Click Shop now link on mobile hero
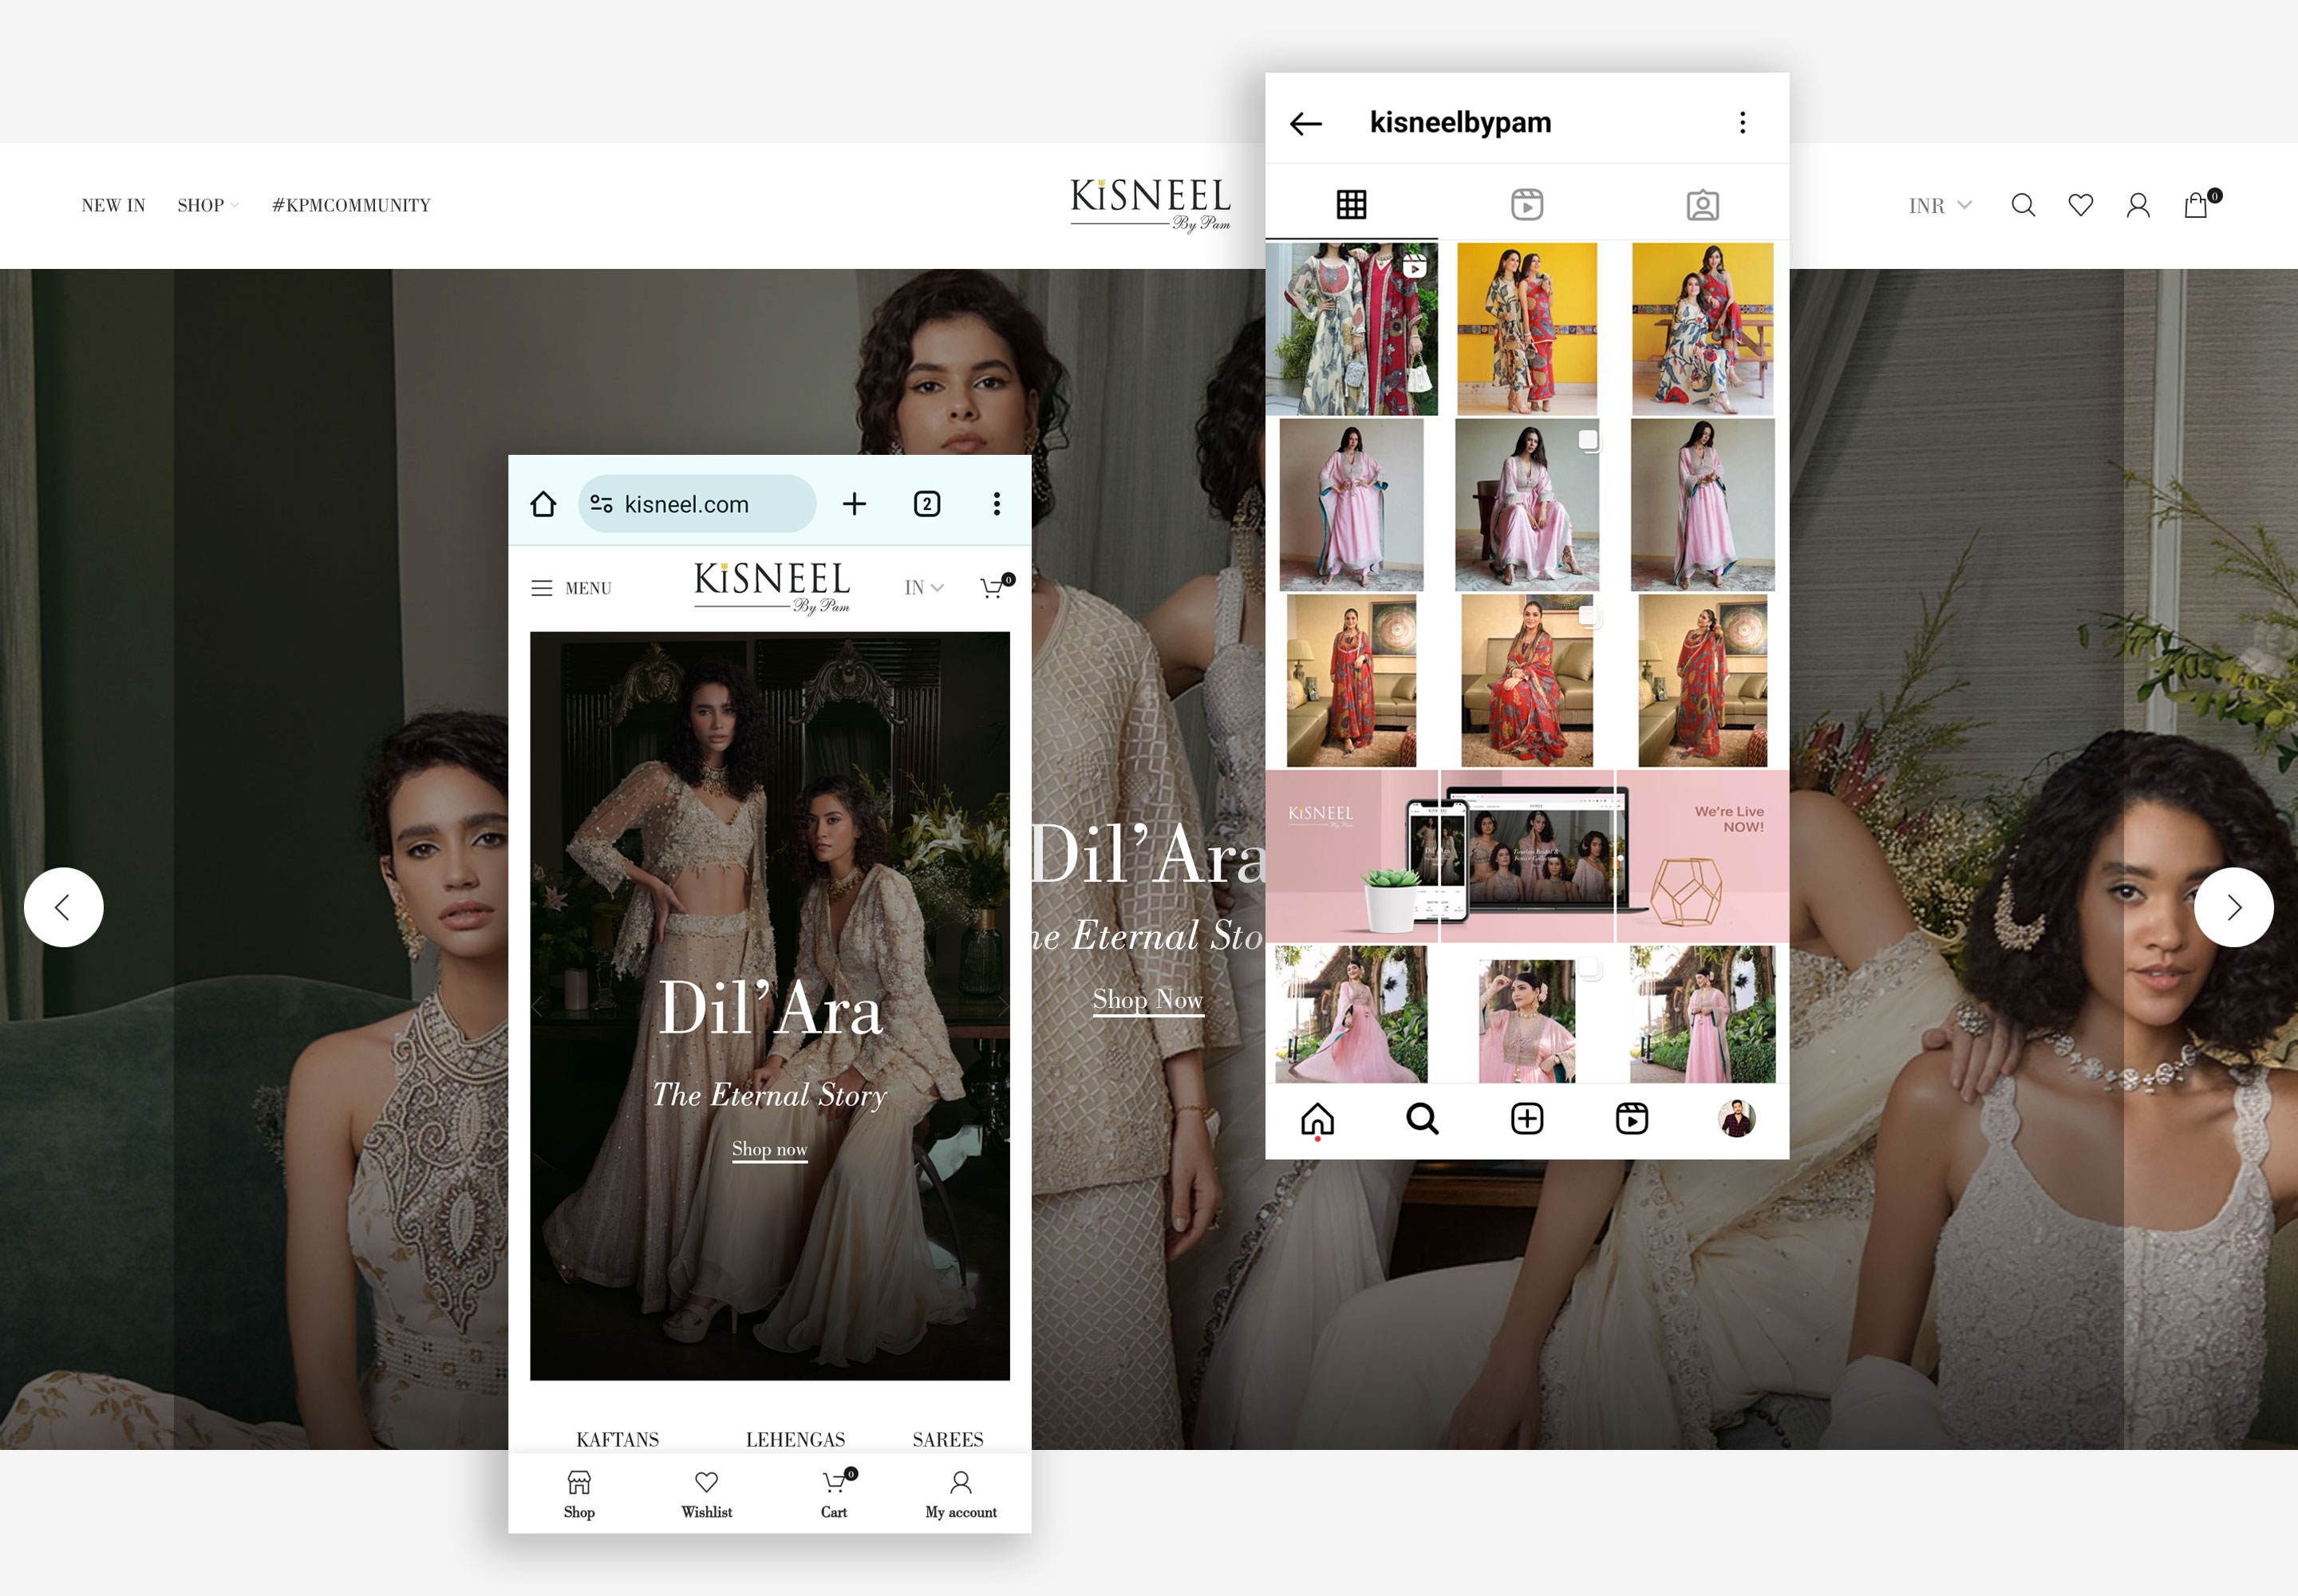The width and height of the screenshot is (2298, 1596). 770,1149
